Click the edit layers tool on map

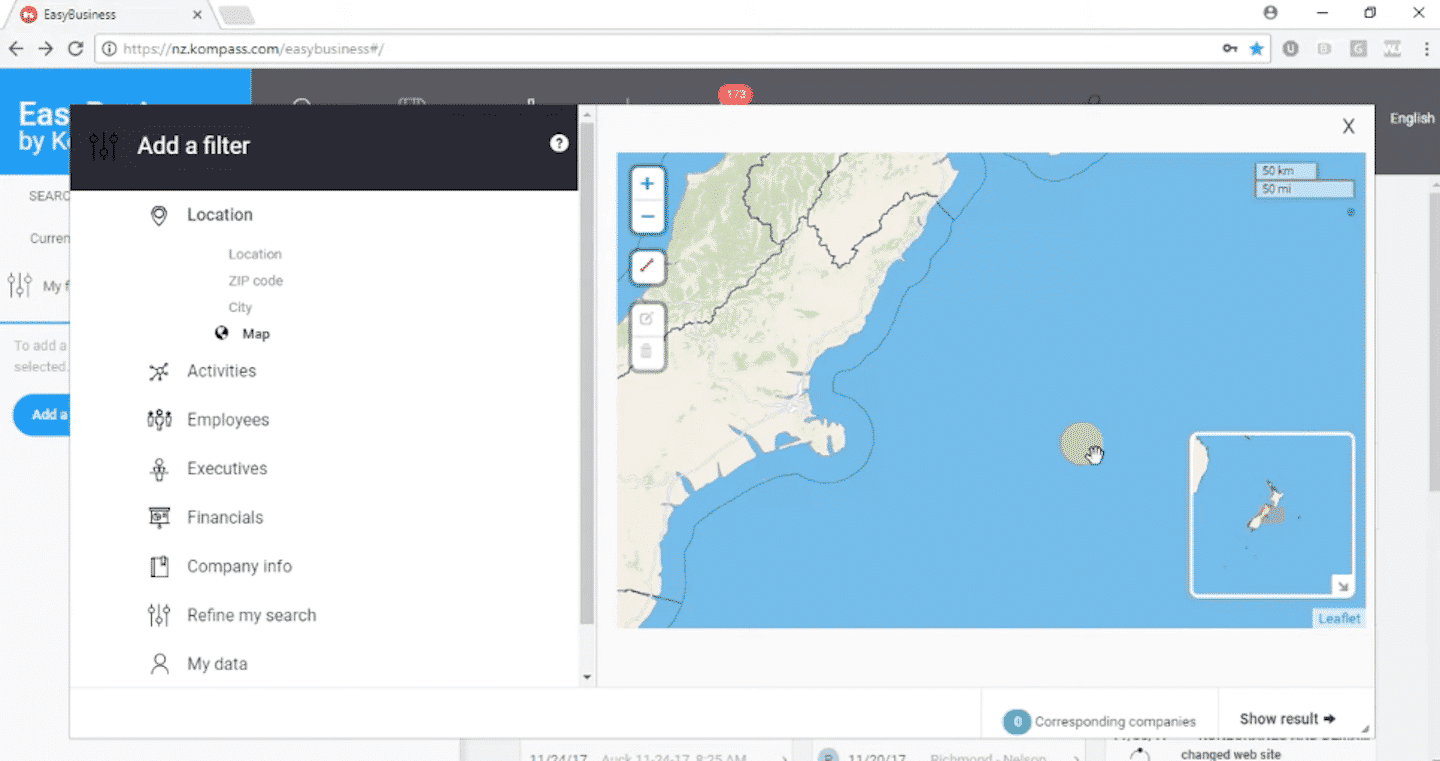click(647, 319)
